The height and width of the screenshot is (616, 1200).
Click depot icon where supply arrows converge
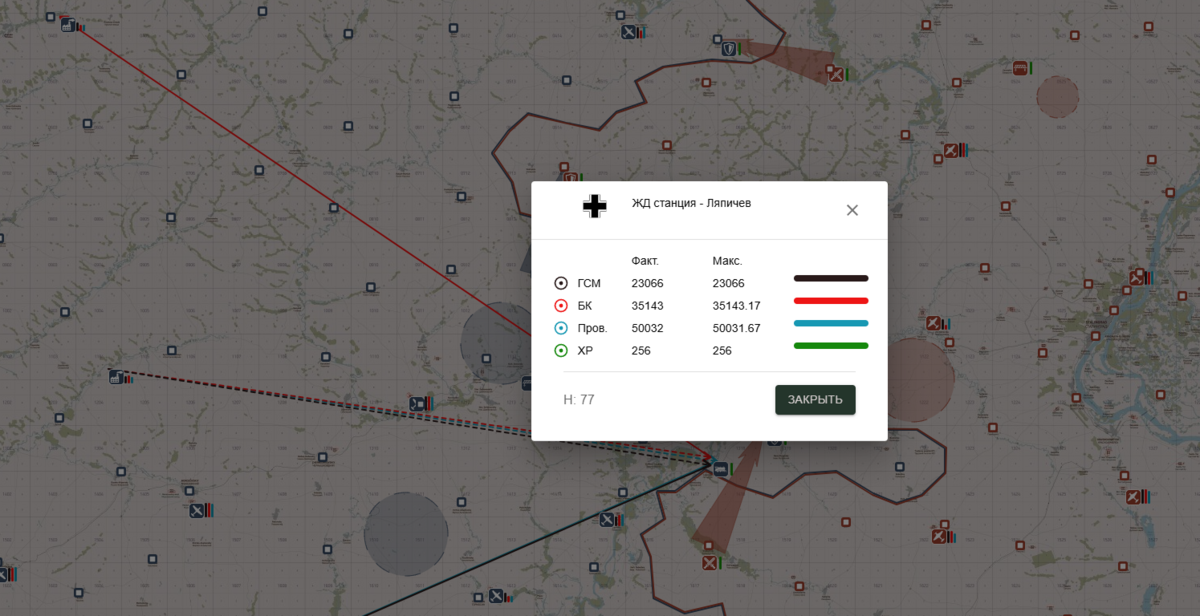click(x=720, y=467)
